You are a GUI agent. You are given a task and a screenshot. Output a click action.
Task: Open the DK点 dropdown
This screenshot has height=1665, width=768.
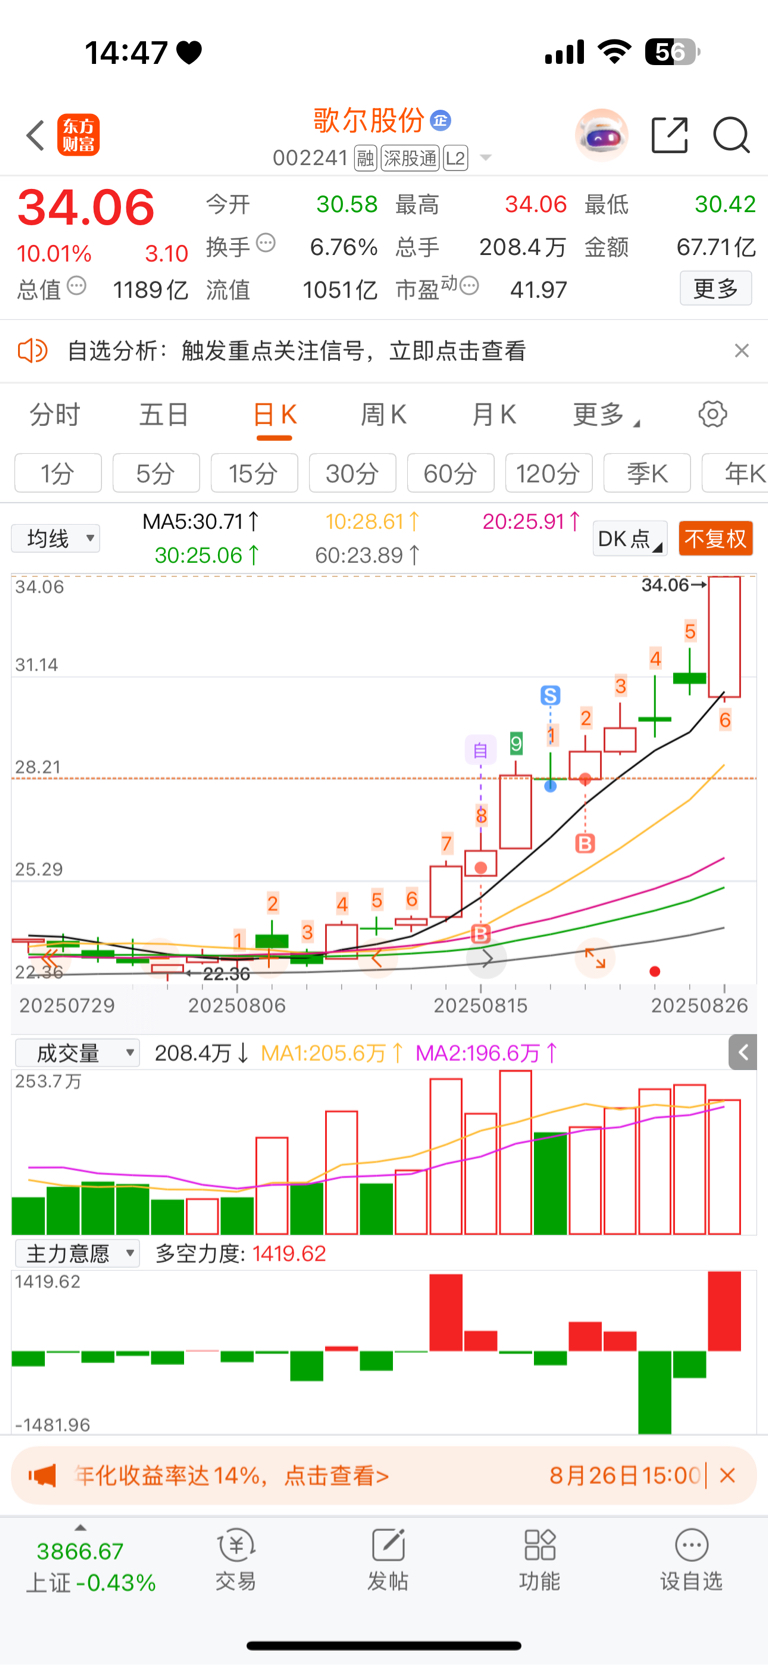coord(630,539)
